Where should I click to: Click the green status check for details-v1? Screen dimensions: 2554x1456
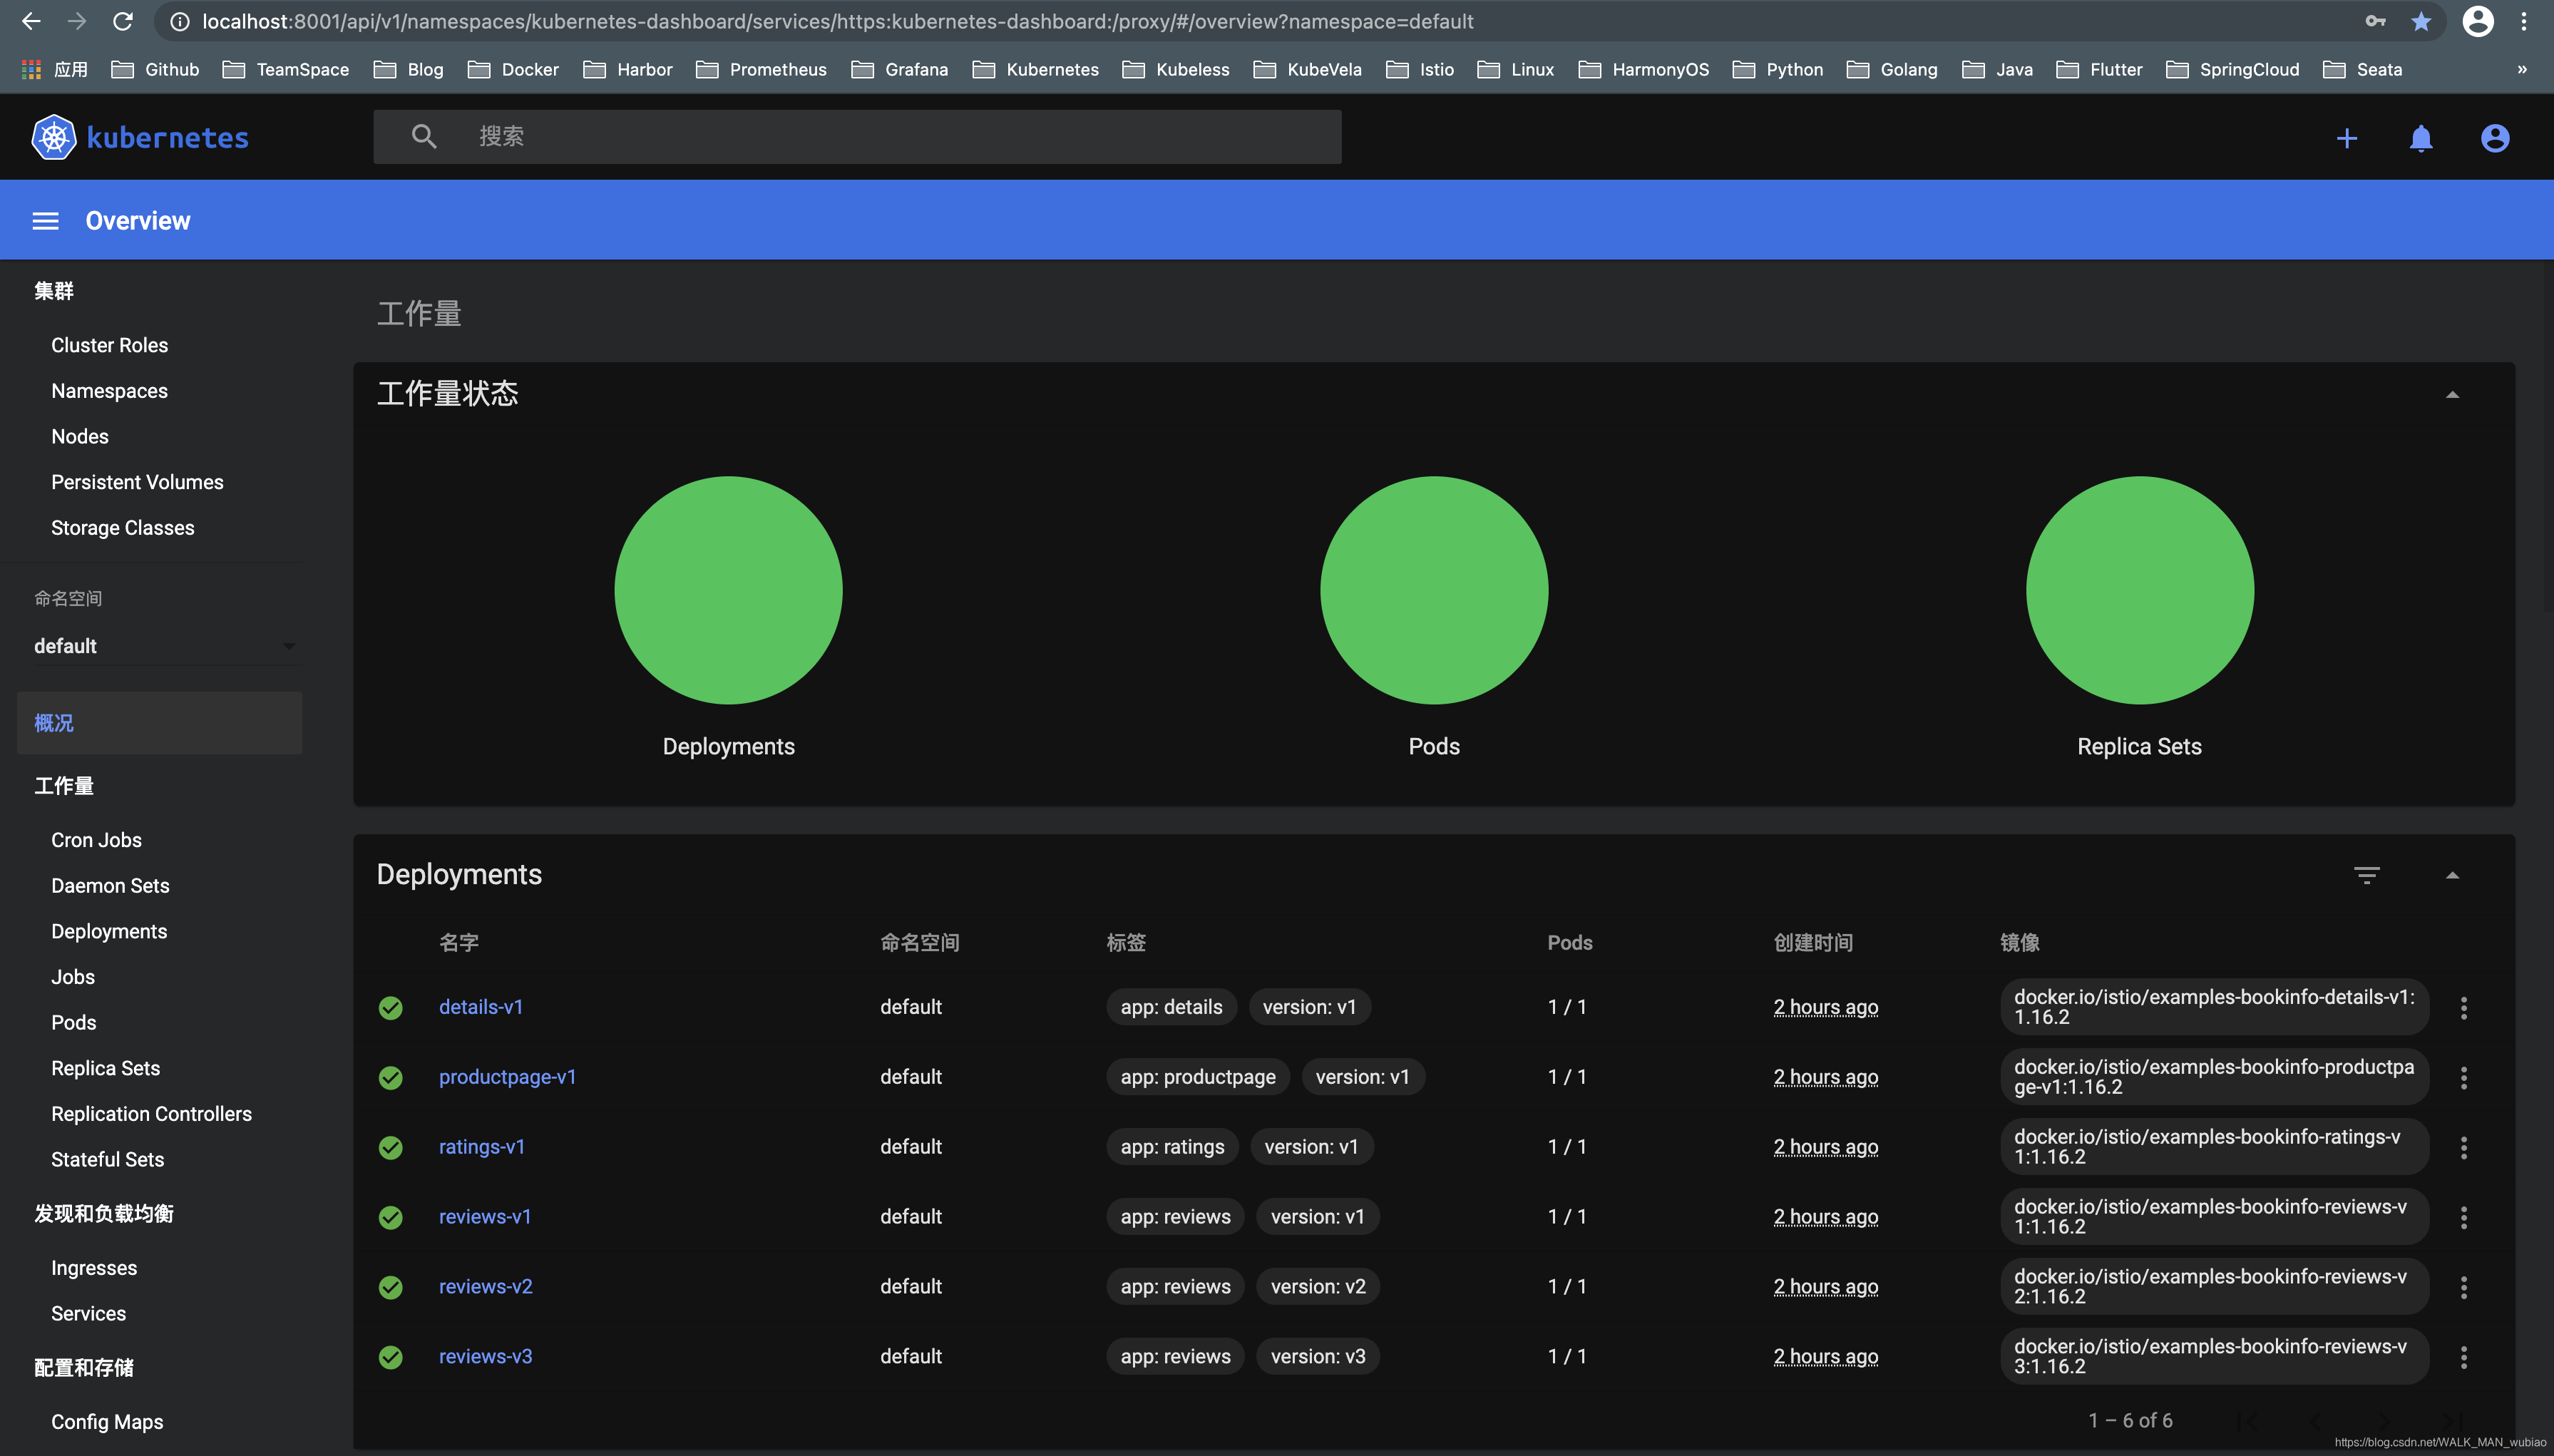(x=391, y=1007)
